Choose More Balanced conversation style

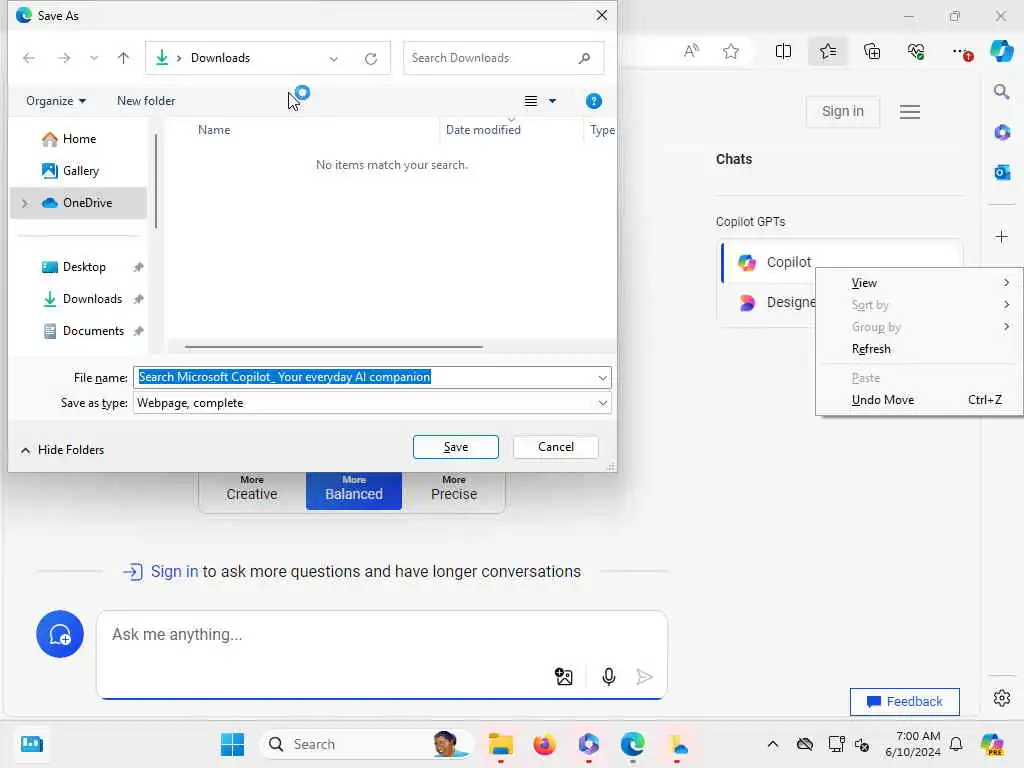pyautogui.click(x=354, y=488)
